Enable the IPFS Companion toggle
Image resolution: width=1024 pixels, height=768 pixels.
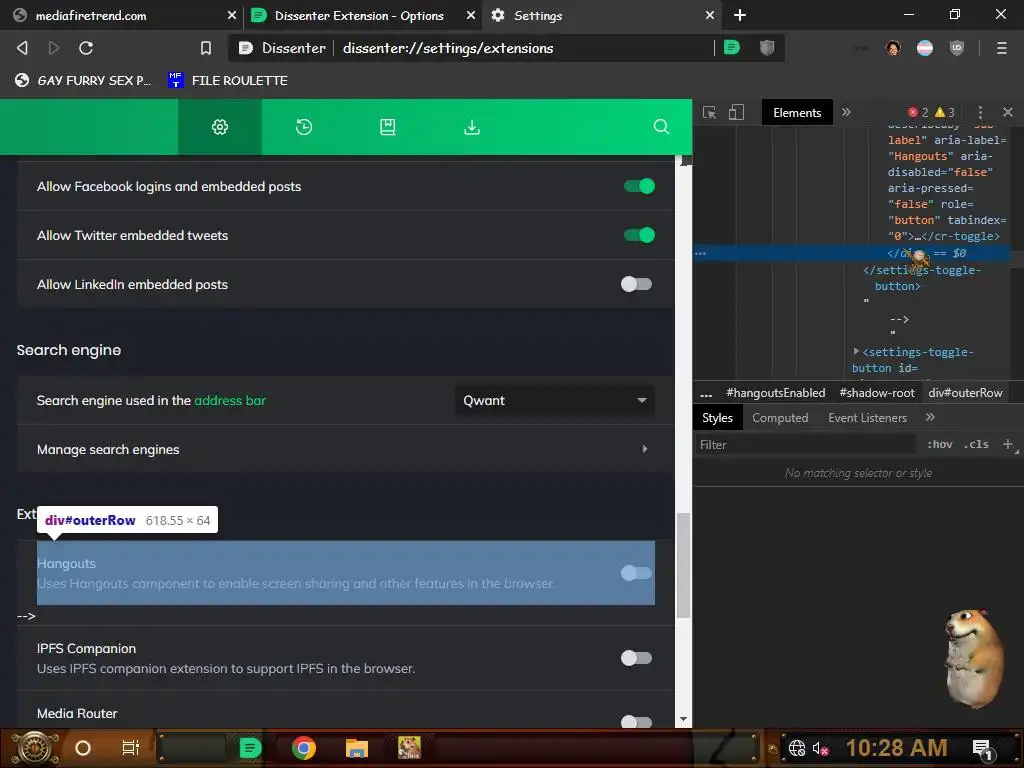pyautogui.click(x=637, y=658)
